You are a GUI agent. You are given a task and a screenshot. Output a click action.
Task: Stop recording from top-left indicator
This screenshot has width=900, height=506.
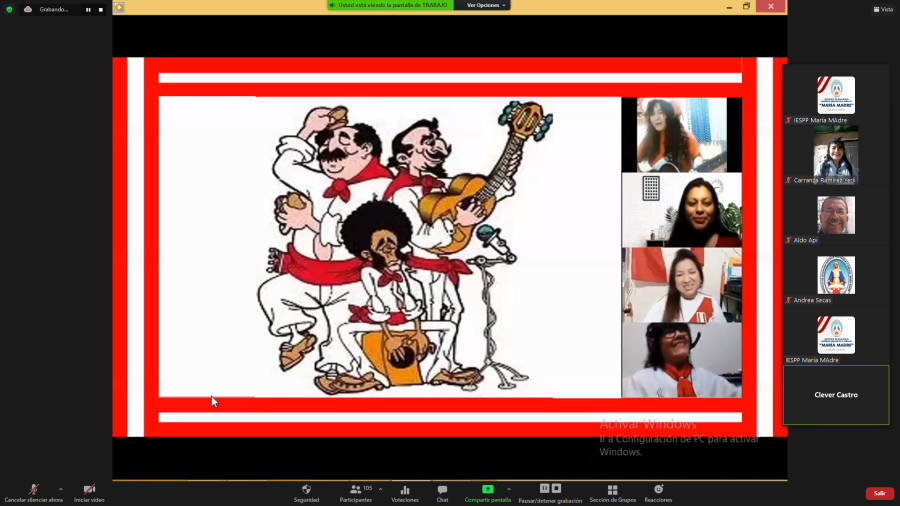click(x=100, y=9)
